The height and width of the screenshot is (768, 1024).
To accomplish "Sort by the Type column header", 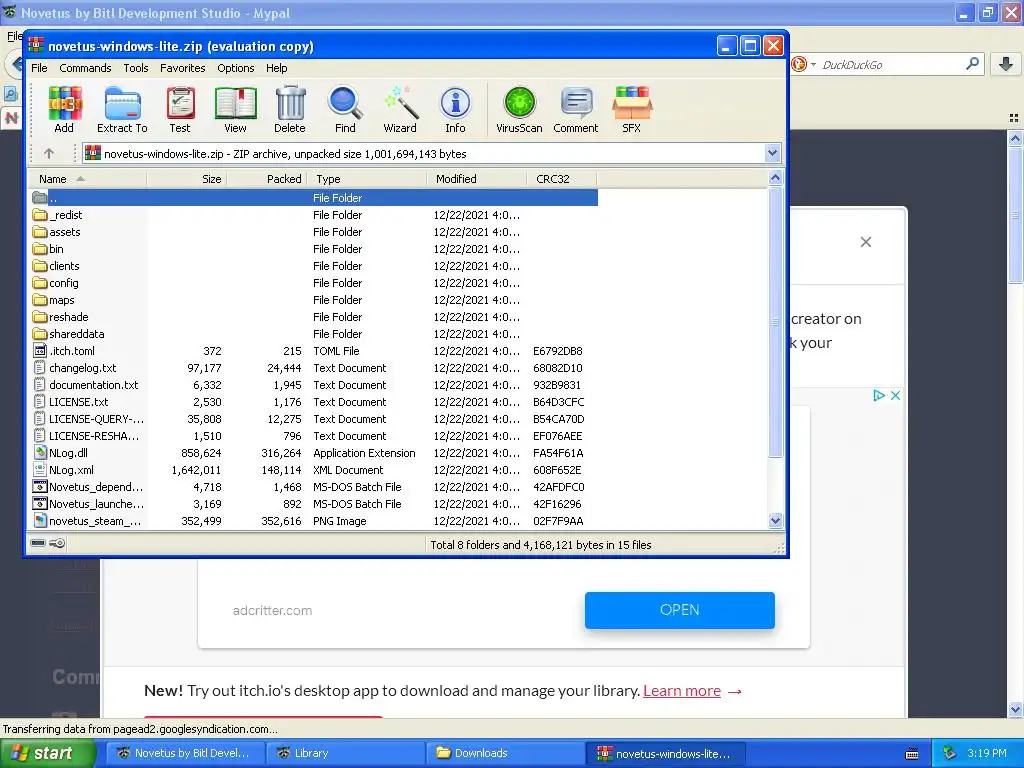I will (x=367, y=179).
